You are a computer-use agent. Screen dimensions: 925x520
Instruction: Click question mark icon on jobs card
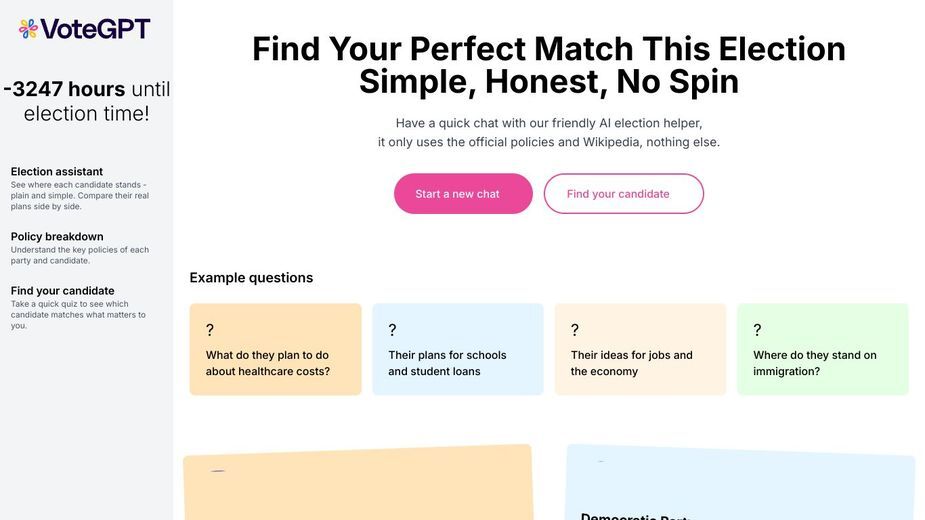pos(575,330)
